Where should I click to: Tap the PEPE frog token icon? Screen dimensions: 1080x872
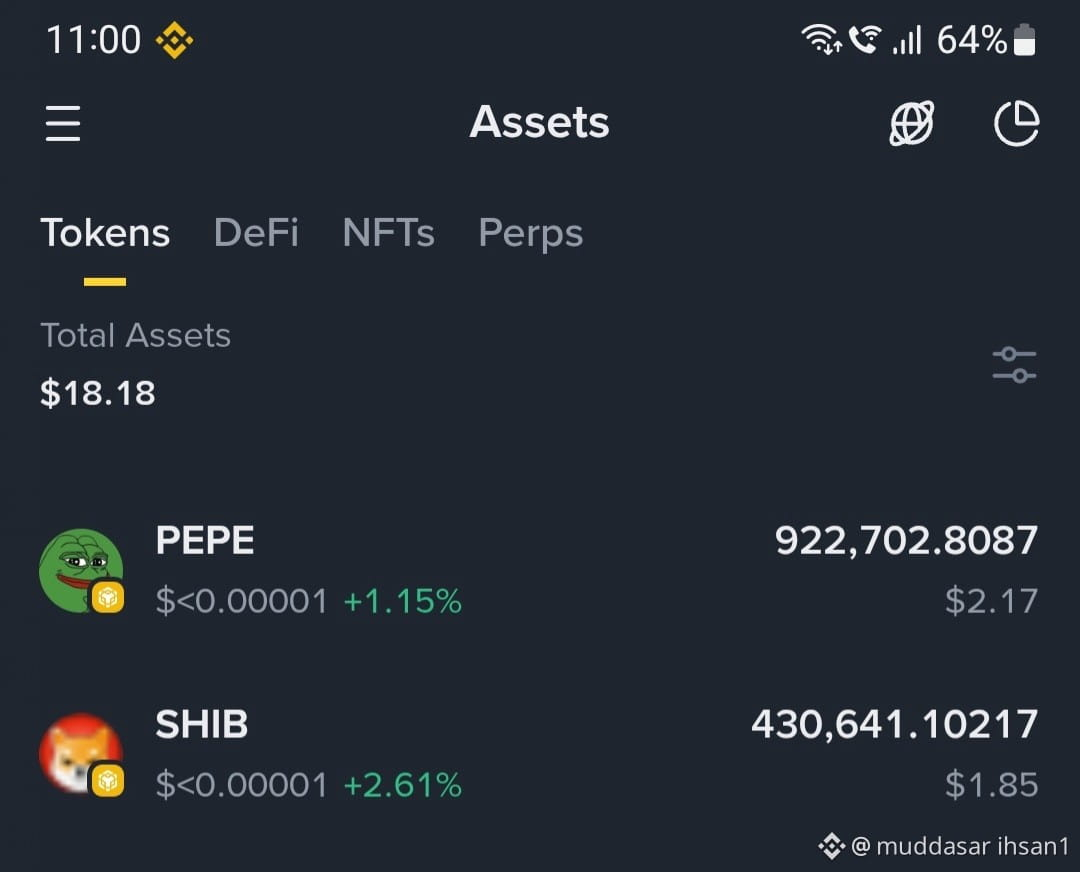81,570
